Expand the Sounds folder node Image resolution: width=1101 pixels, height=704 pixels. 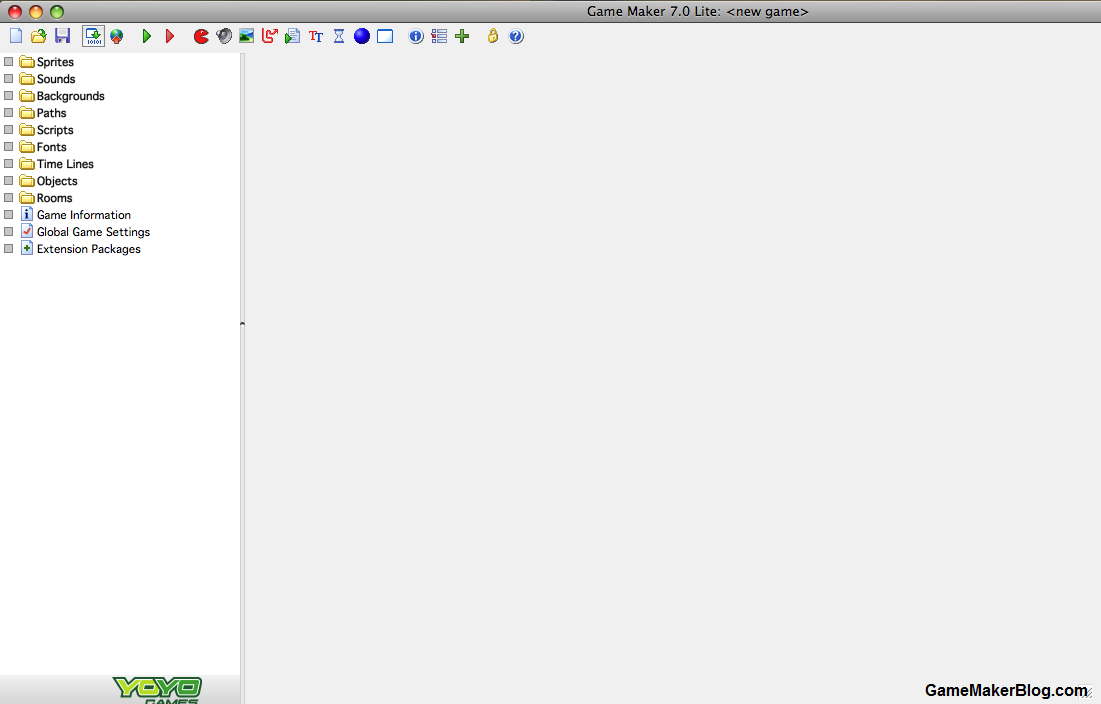point(8,79)
